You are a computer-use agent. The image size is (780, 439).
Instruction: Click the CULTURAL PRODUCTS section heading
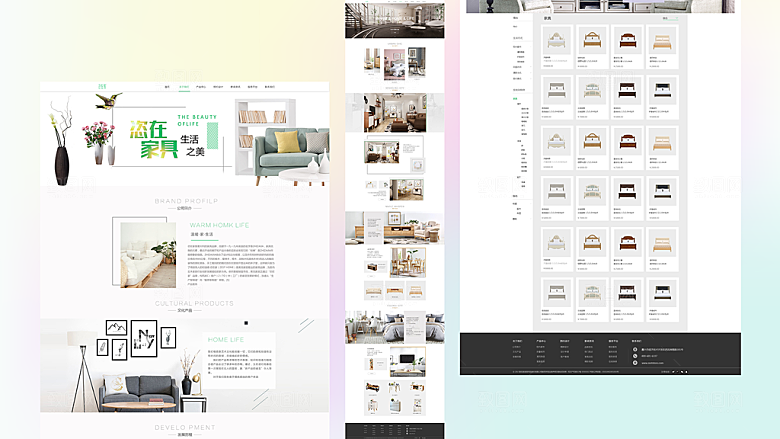[194, 303]
